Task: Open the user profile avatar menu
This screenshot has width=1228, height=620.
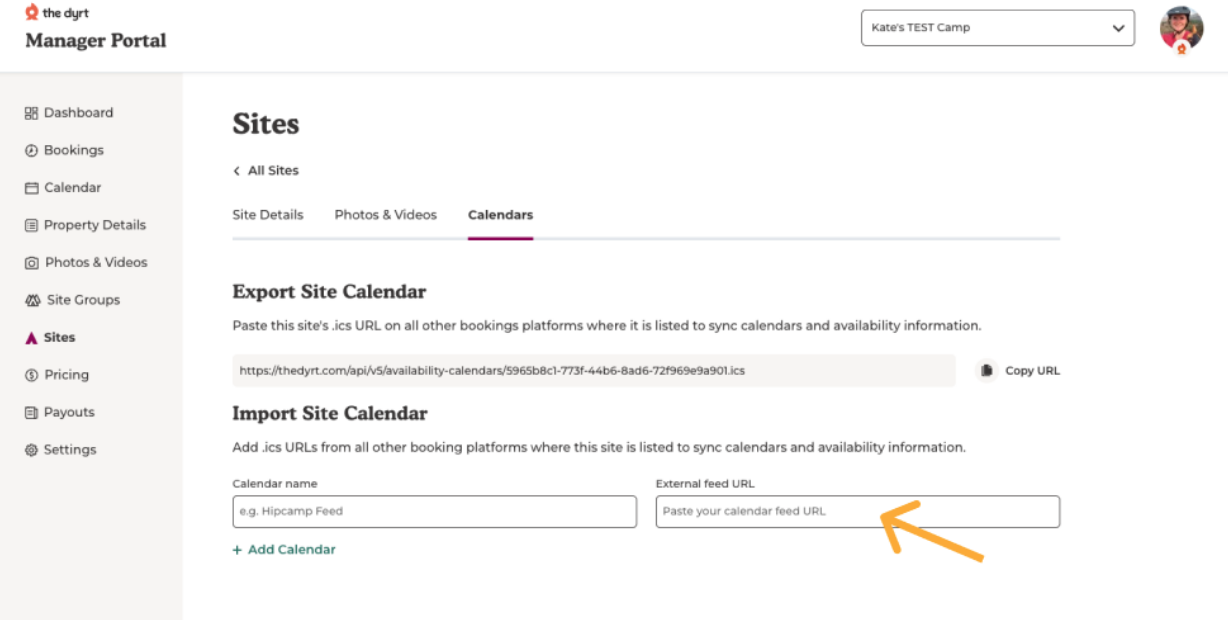Action: [1181, 29]
